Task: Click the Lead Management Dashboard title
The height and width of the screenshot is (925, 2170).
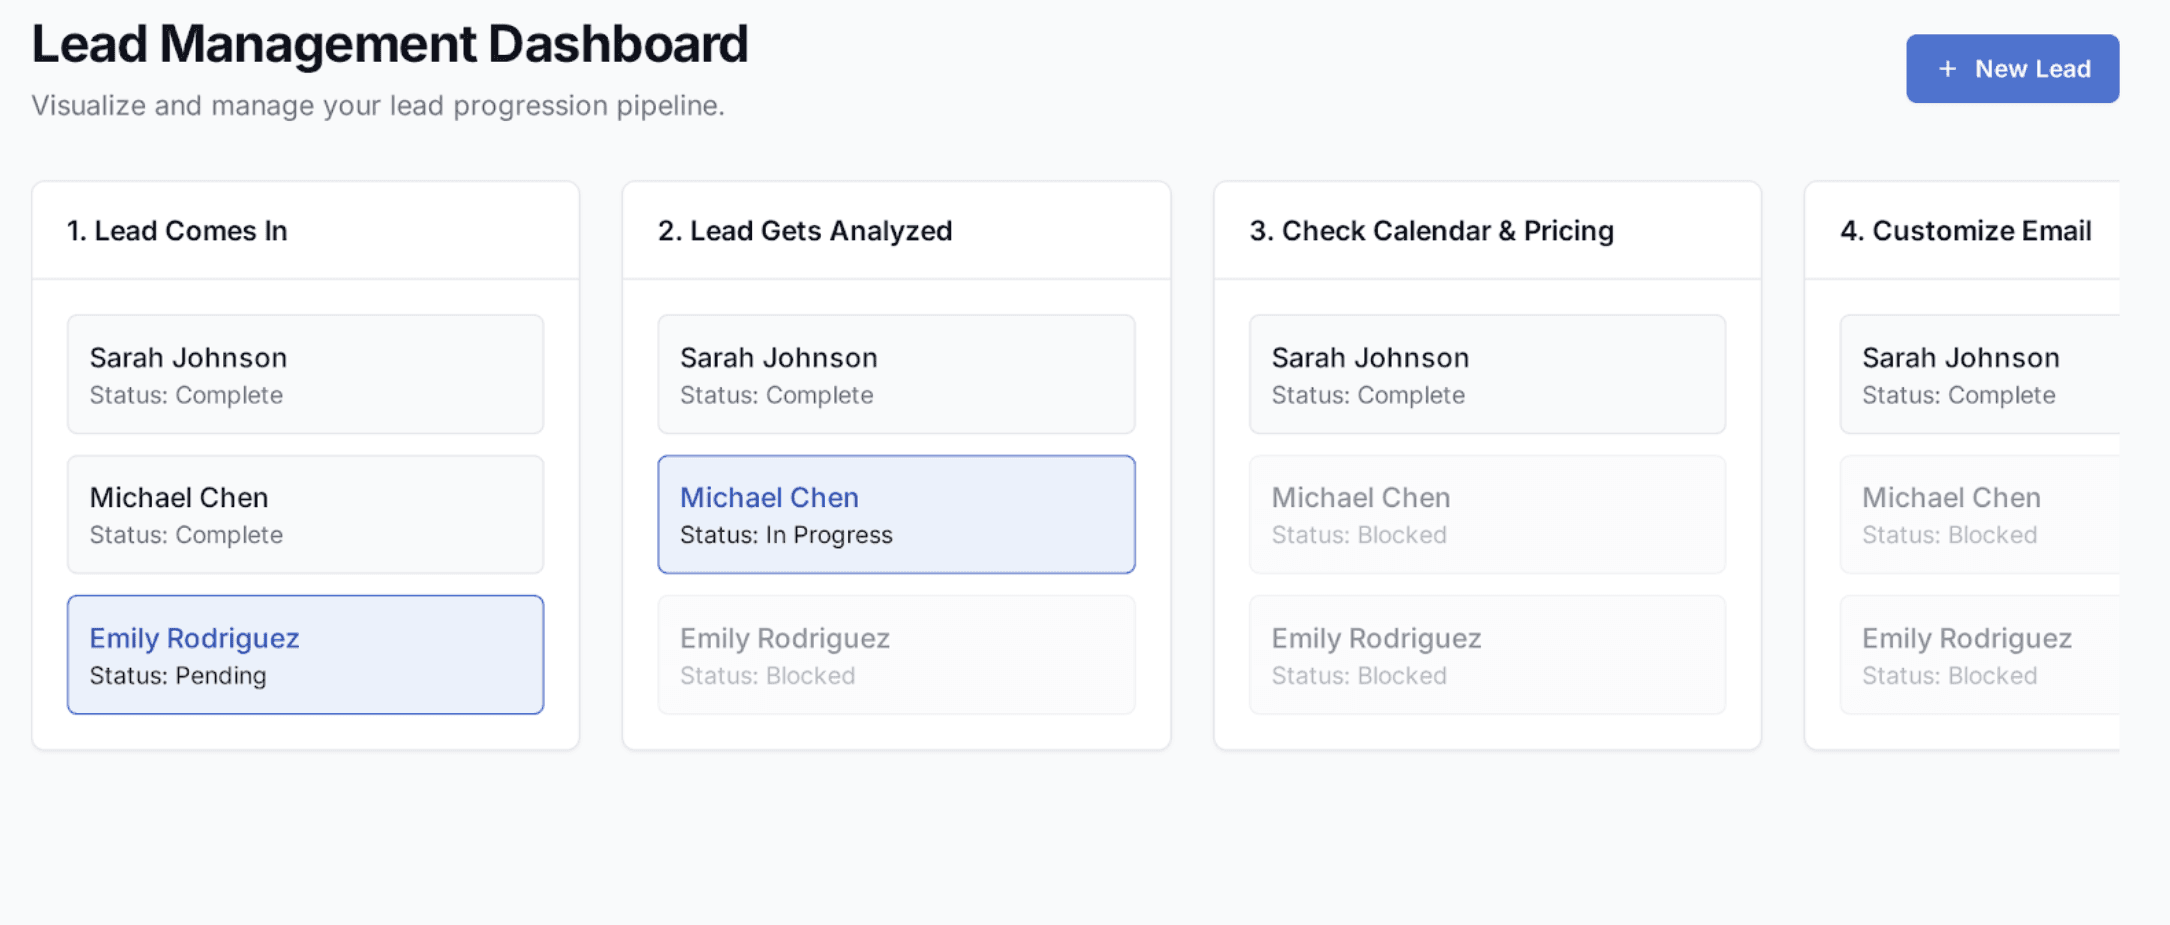Action: (x=390, y=44)
